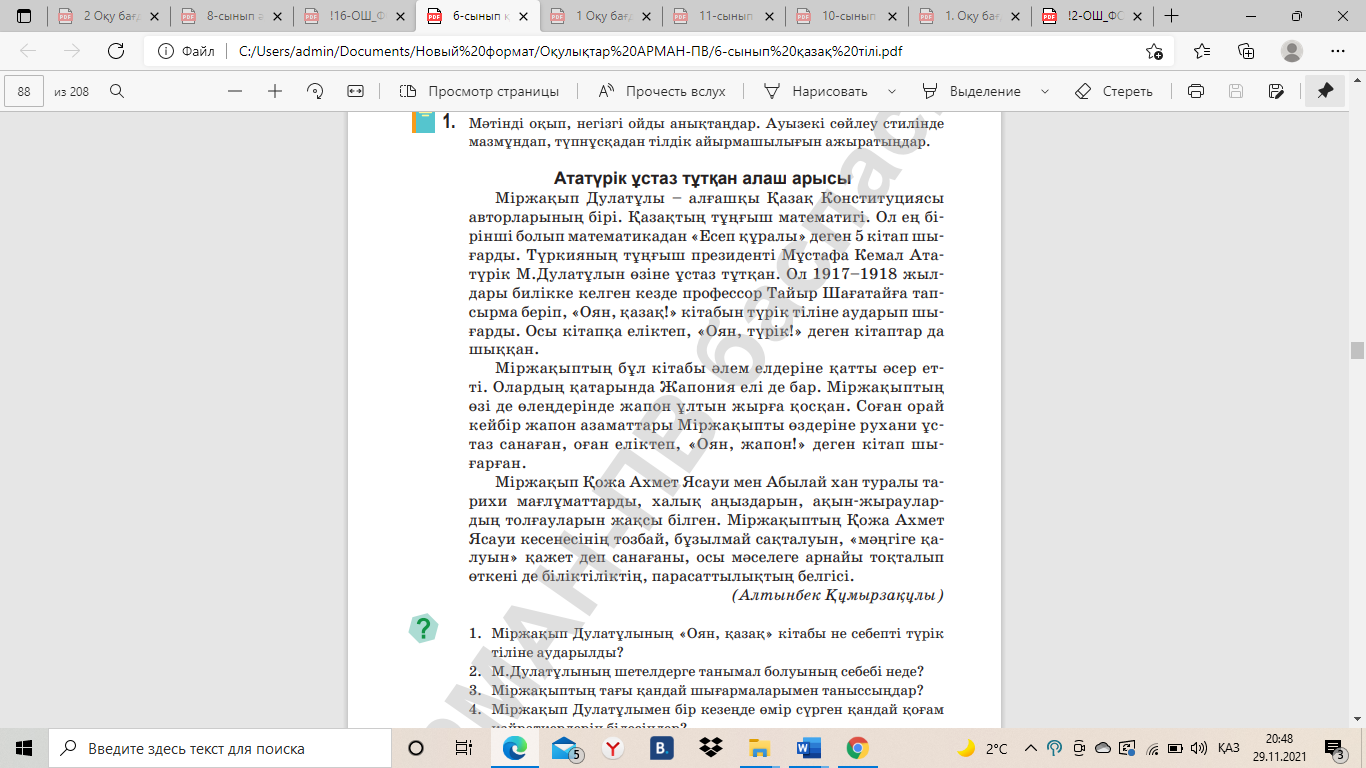
Task: Open the weather widget showing 2°C
Action: (x=983, y=748)
